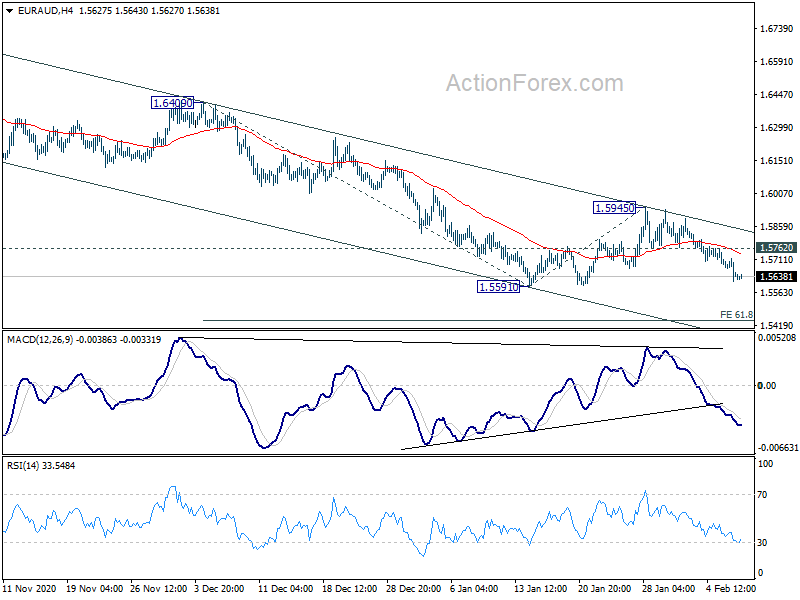Click the 1.67390 price axis value
Image resolution: width=800 pixels, height=600 pixels.
point(777,29)
